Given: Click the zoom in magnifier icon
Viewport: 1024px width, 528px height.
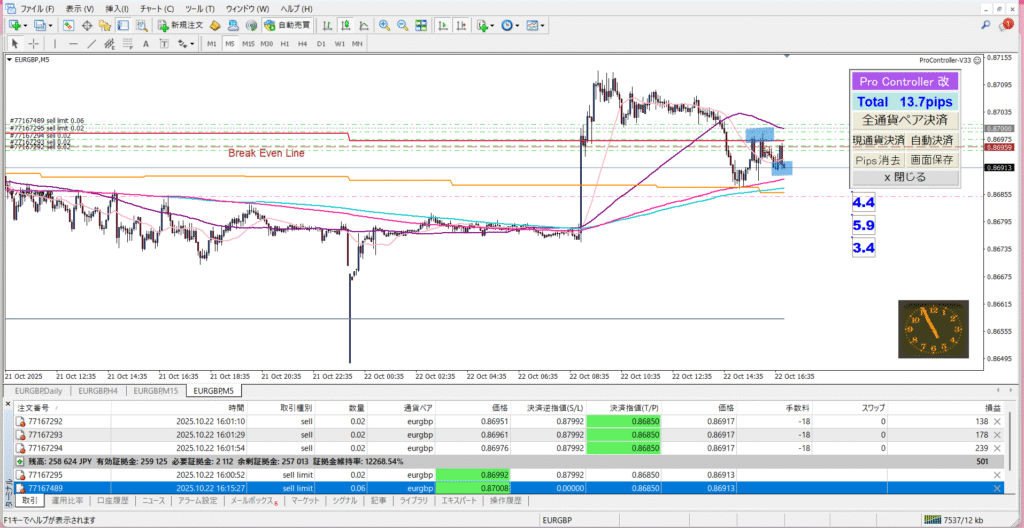Looking at the screenshot, I should [x=384, y=25].
